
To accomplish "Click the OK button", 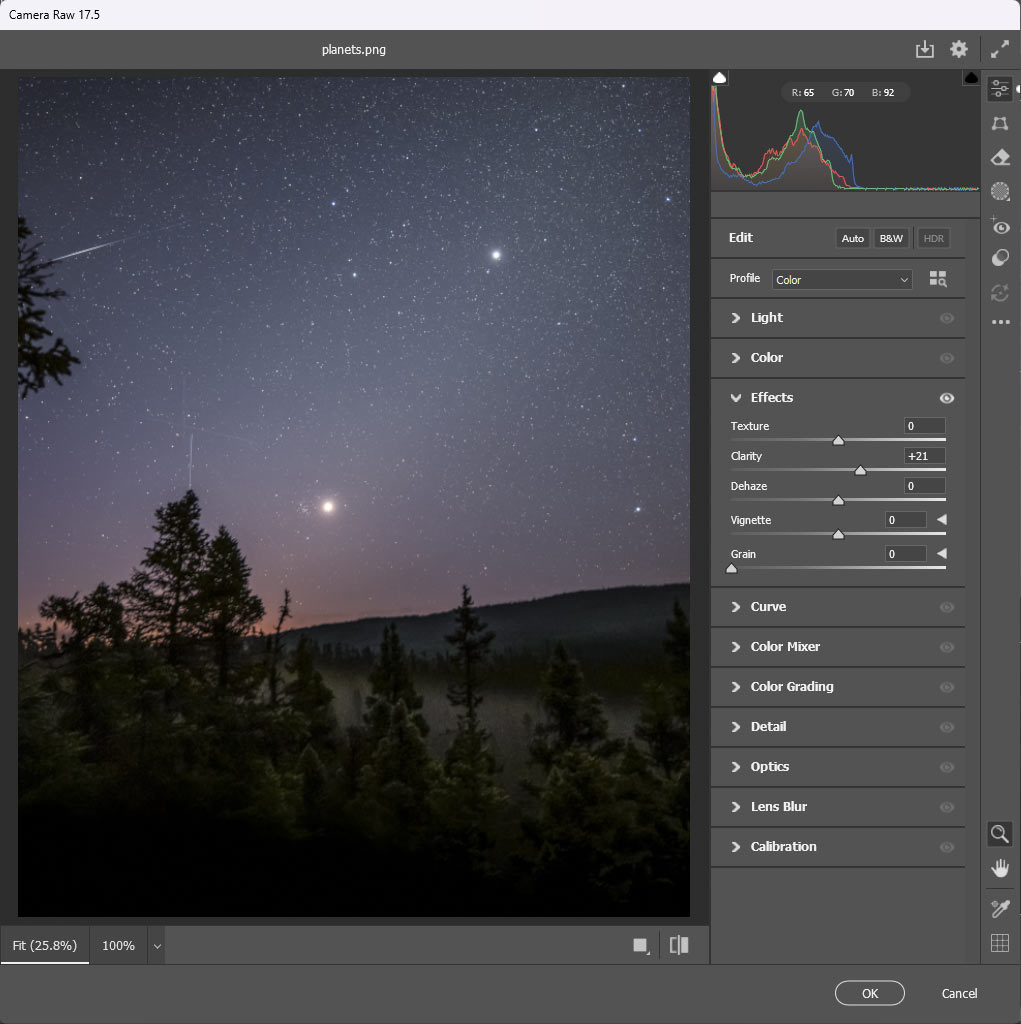I will (869, 993).
